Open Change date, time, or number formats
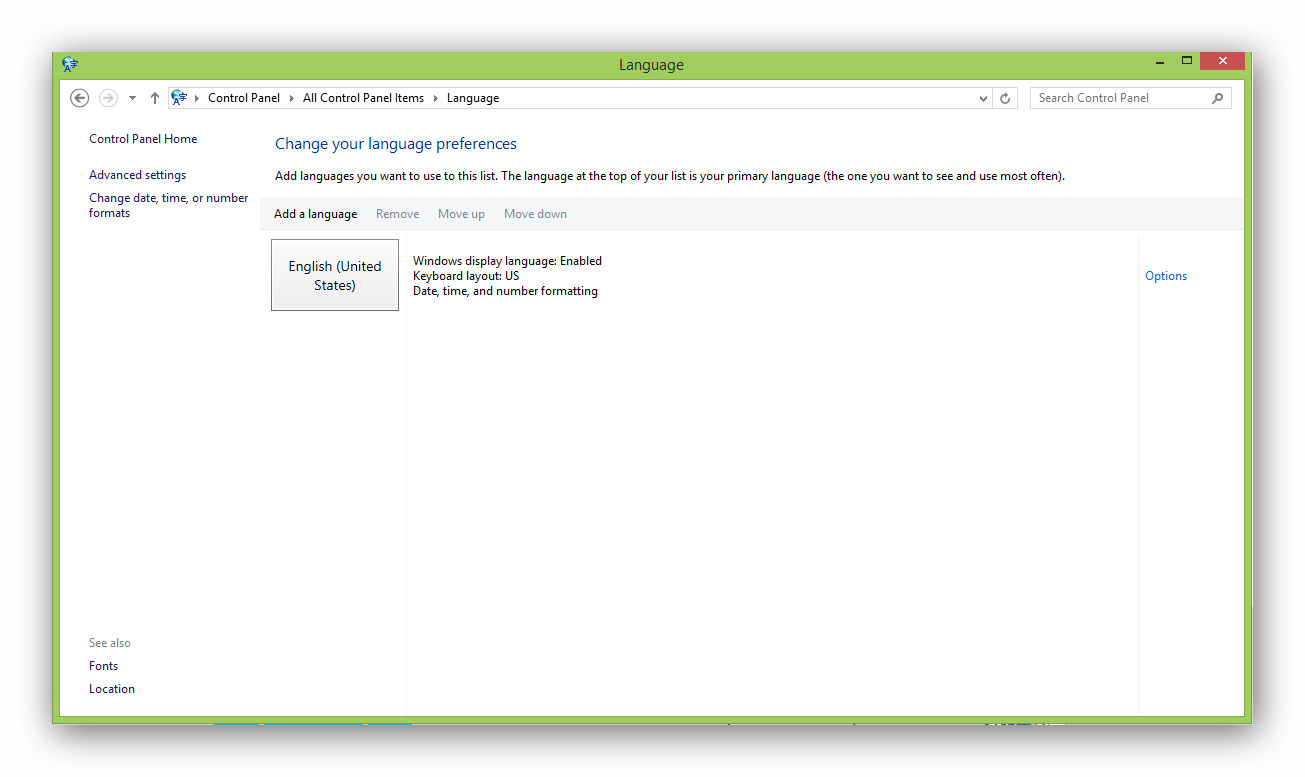Viewport: 1305px width, 777px height. [x=168, y=205]
